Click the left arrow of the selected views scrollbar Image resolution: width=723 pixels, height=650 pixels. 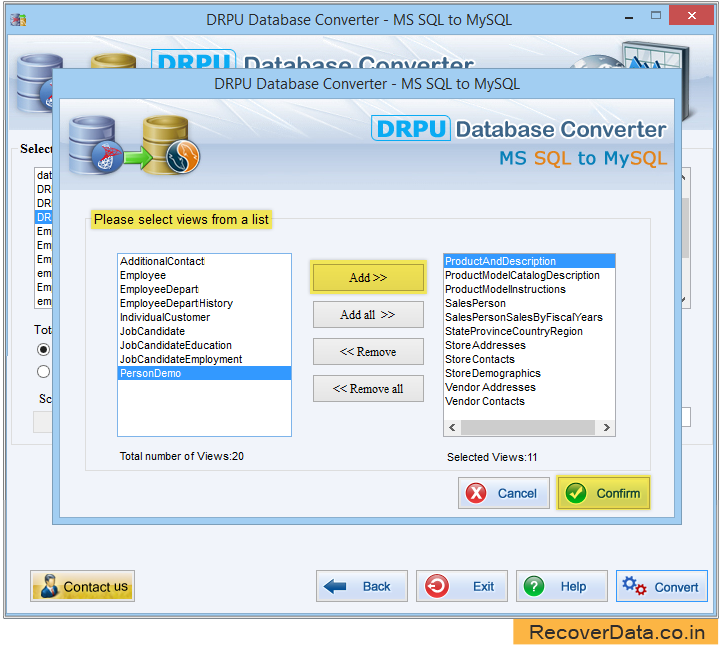(x=452, y=427)
